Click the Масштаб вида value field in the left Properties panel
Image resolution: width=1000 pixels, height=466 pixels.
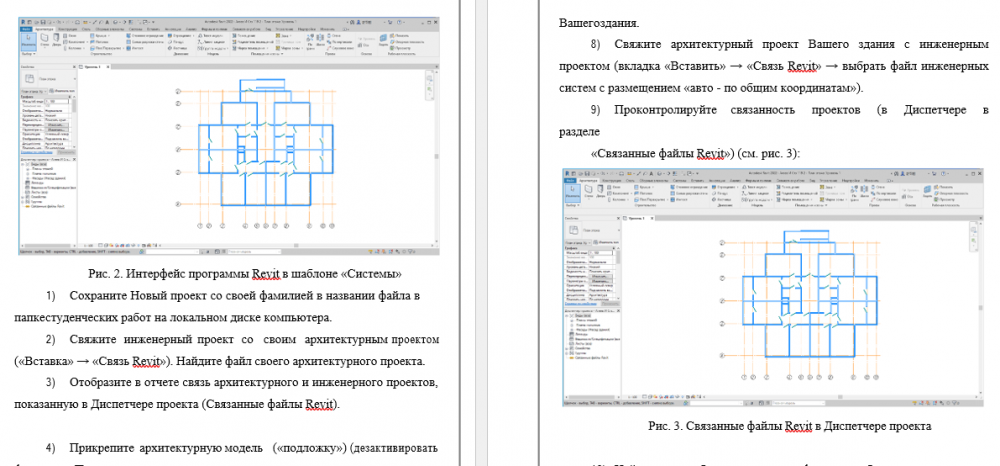click(x=57, y=102)
